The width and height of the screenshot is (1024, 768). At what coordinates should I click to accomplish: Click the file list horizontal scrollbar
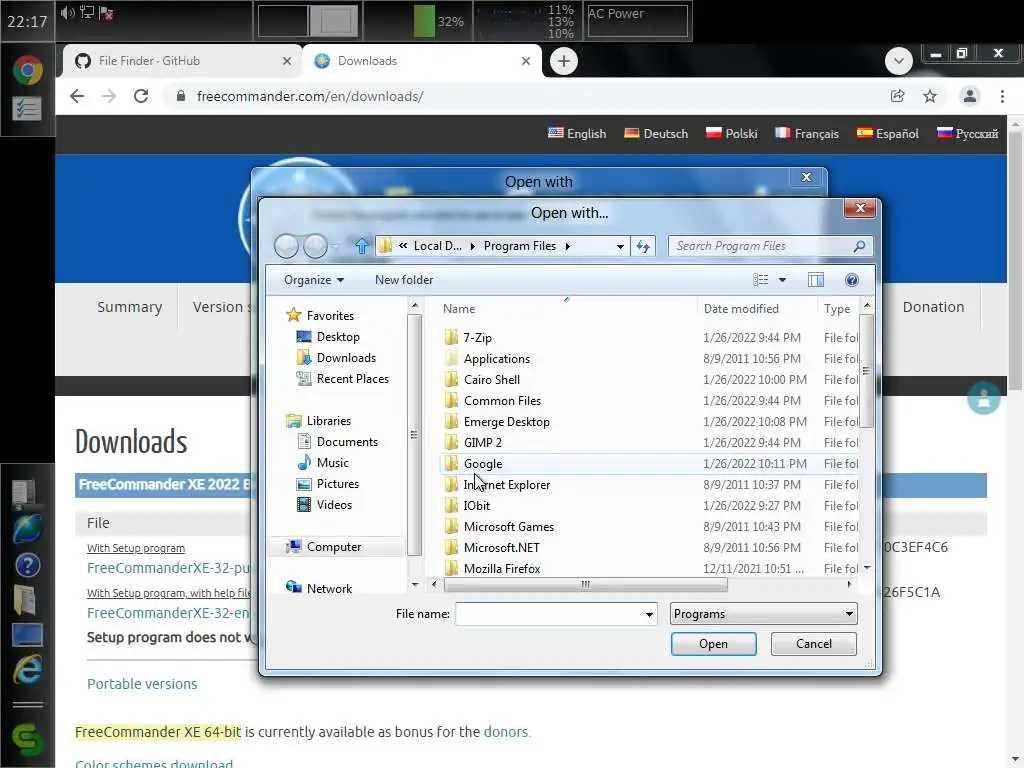click(x=585, y=584)
